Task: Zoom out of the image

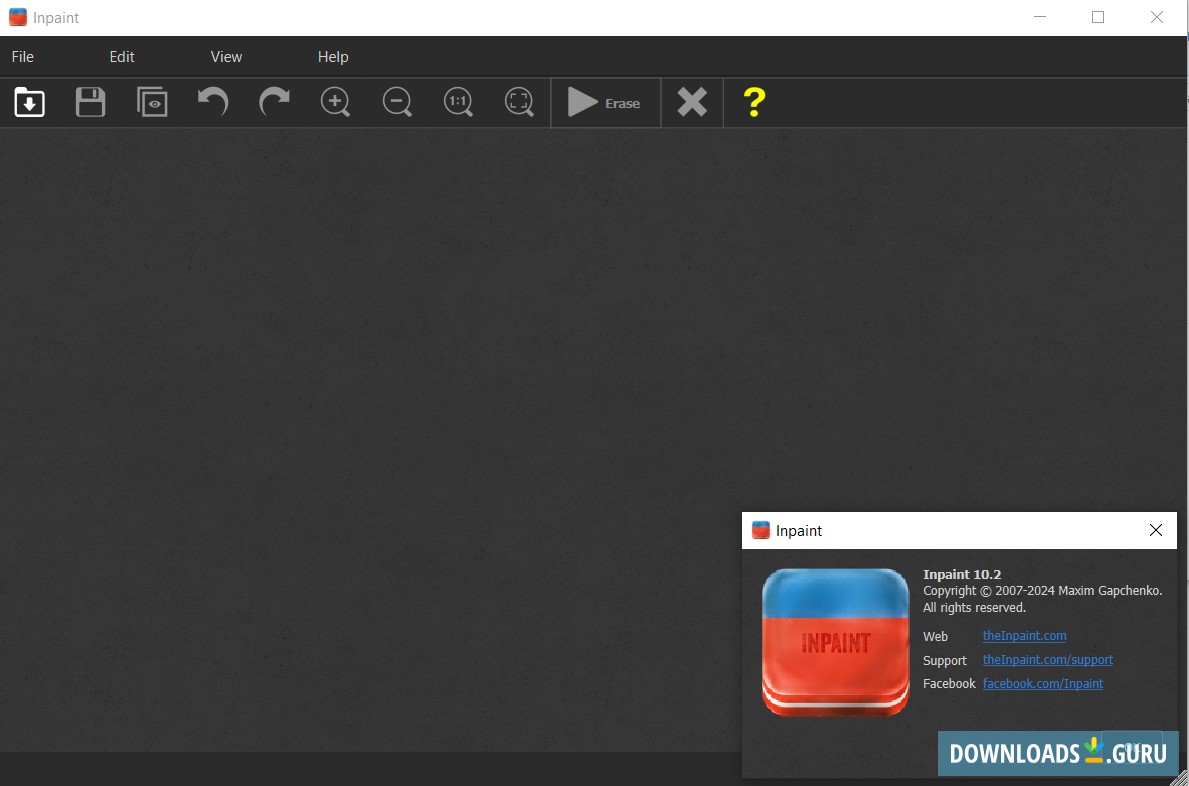Action: (x=396, y=102)
